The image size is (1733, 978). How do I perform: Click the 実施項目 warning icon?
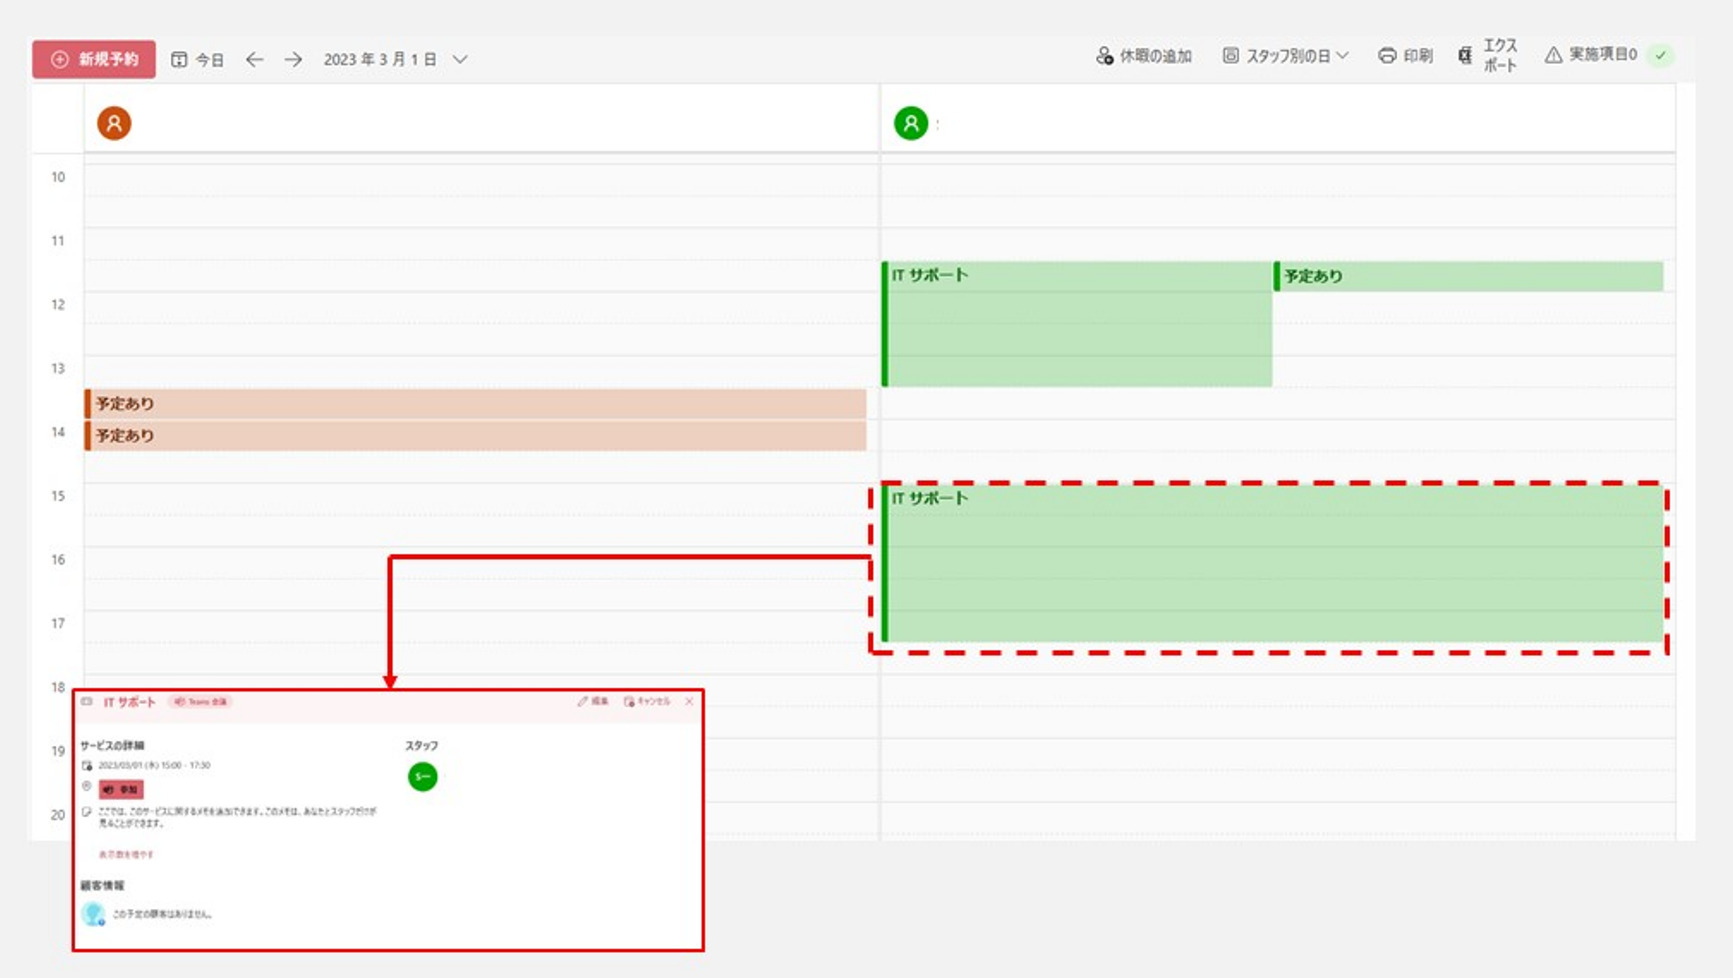pyautogui.click(x=1553, y=56)
